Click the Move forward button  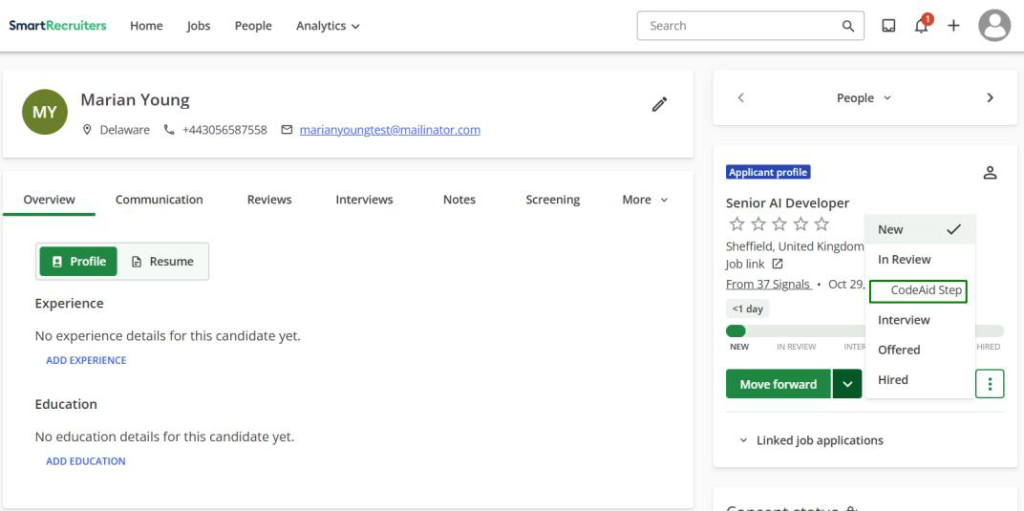(778, 384)
